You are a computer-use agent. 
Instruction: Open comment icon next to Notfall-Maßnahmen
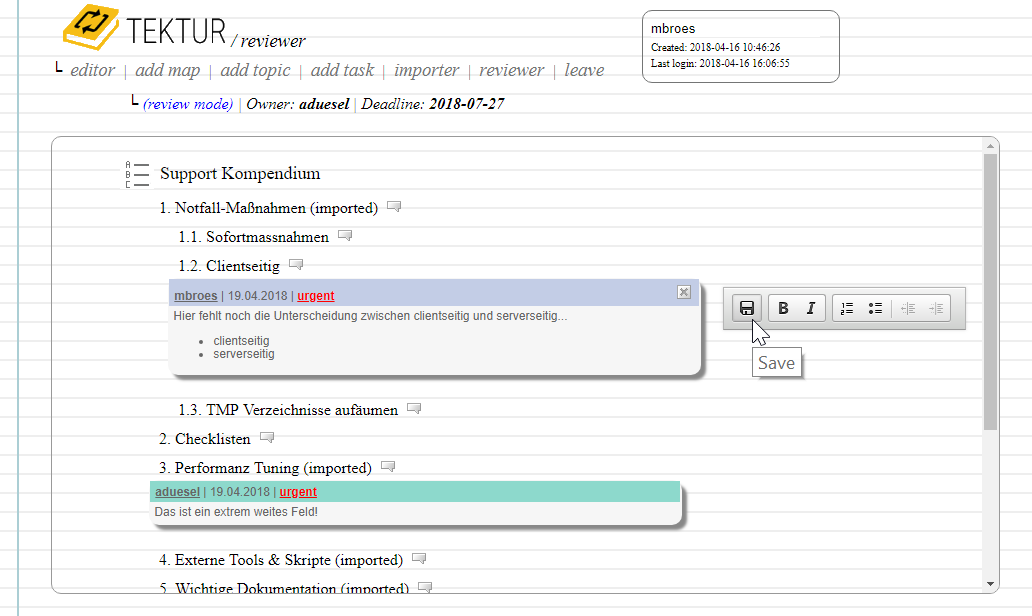coord(395,207)
